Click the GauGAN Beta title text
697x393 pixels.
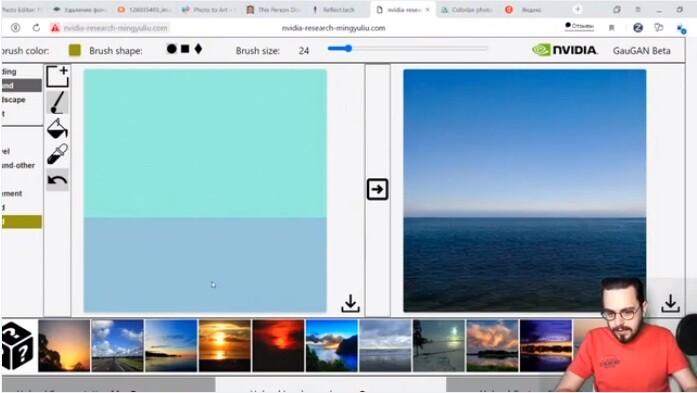coord(641,51)
